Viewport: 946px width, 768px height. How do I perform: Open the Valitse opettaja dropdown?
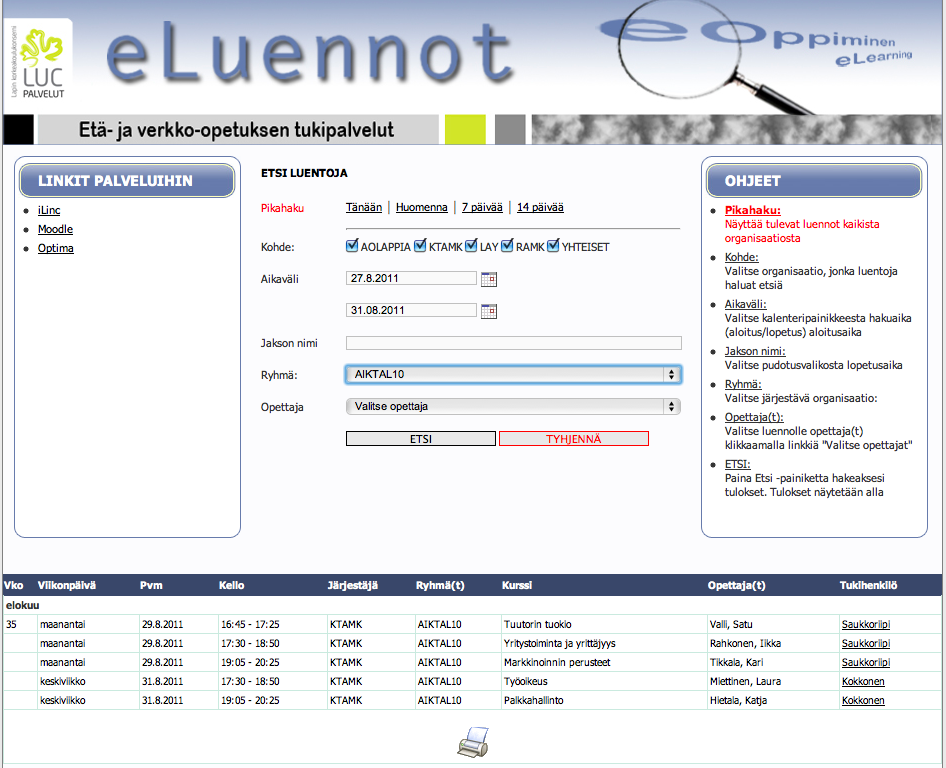click(513, 407)
